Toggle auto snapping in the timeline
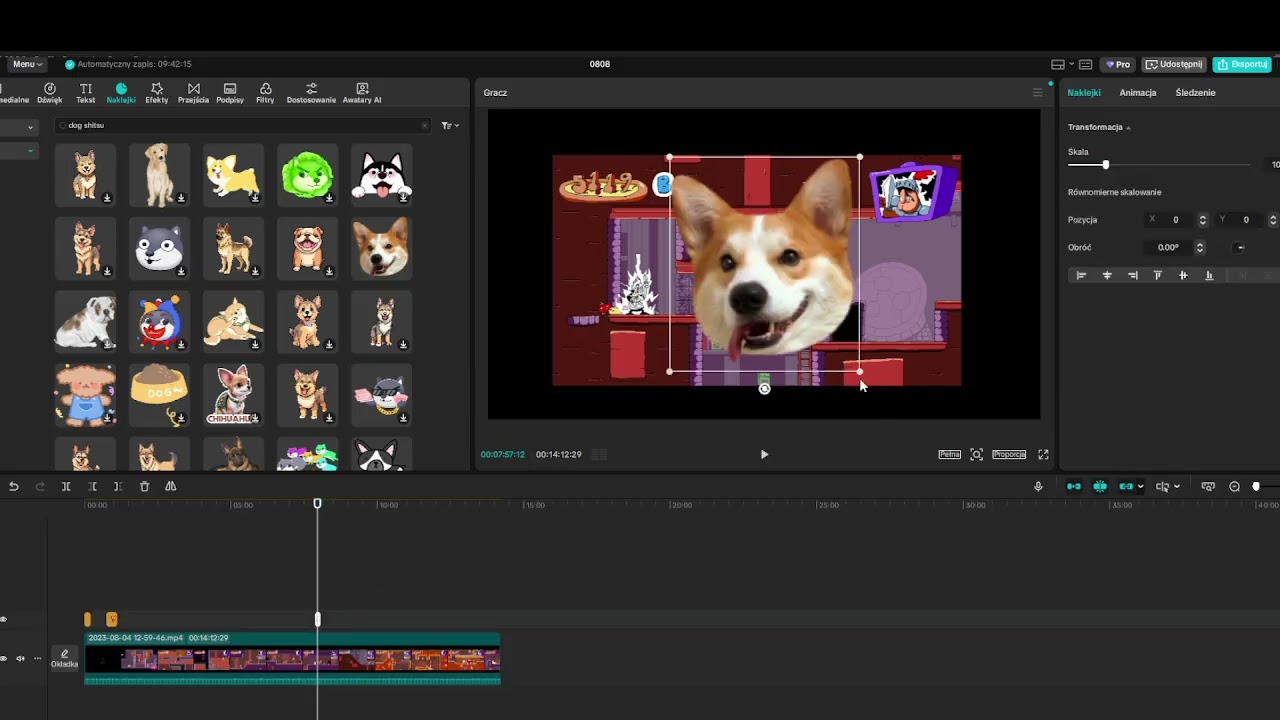 coord(1100,487)
